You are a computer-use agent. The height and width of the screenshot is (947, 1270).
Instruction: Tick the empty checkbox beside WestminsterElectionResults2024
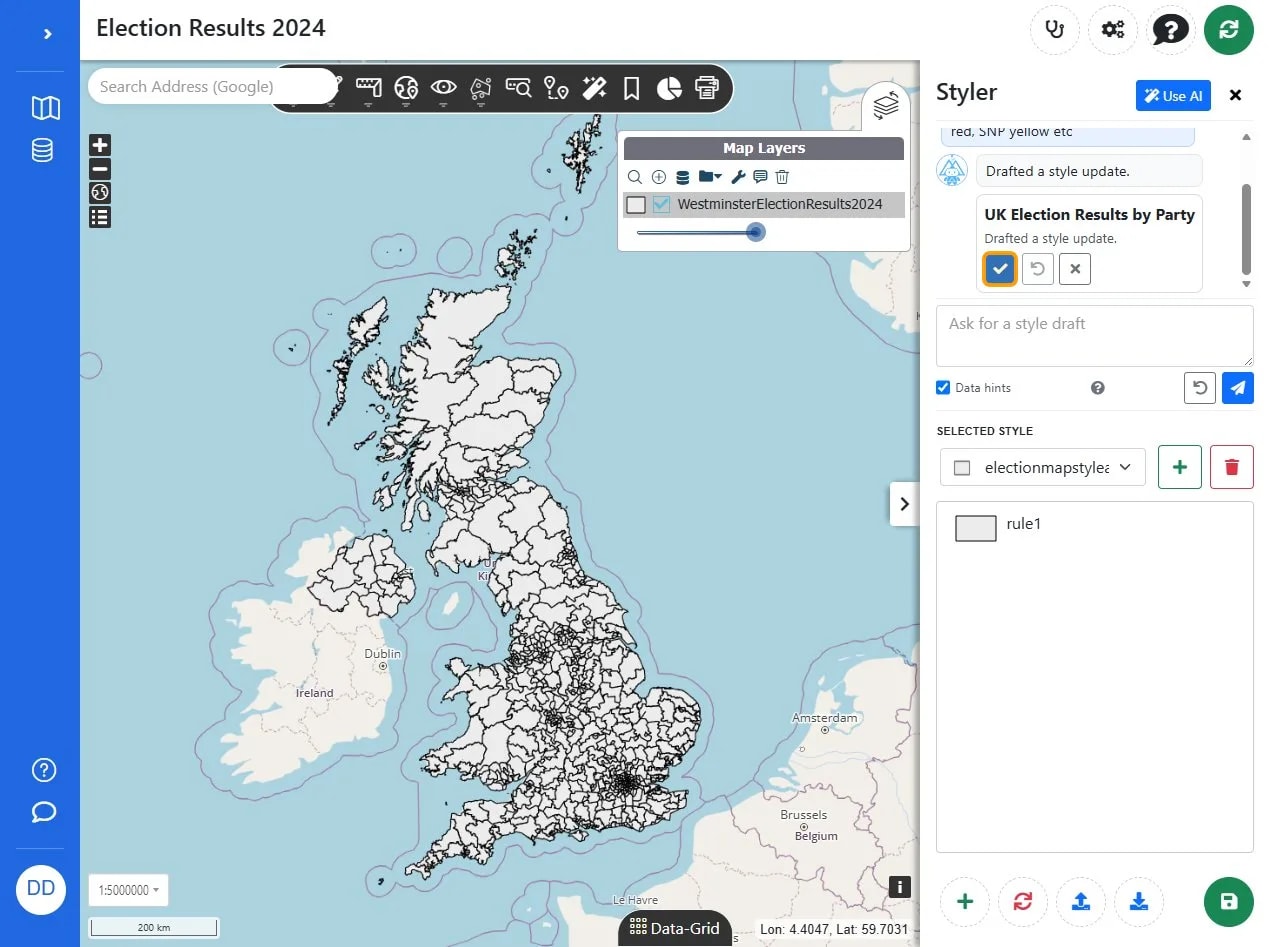(x=636, y=205)
